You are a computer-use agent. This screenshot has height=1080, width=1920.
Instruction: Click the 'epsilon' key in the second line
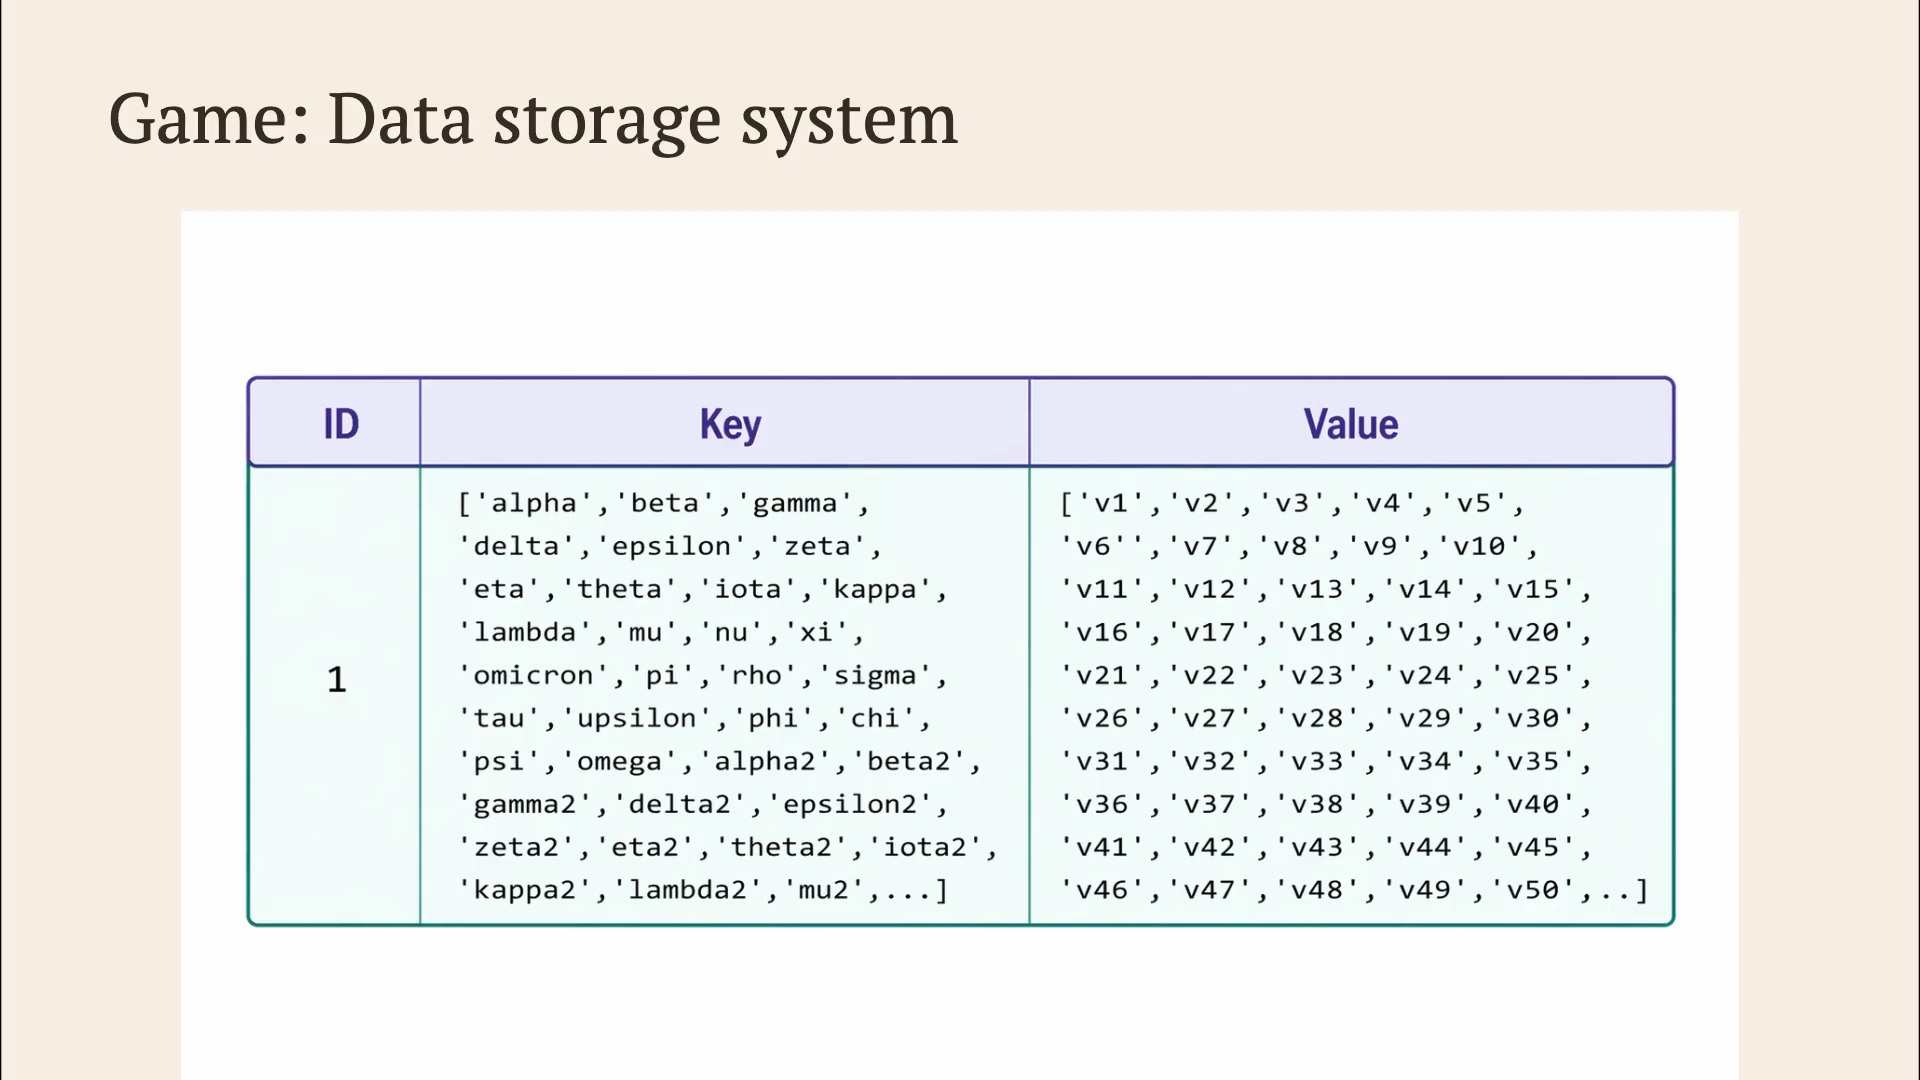pyautogui.click(x=672, y=546)
